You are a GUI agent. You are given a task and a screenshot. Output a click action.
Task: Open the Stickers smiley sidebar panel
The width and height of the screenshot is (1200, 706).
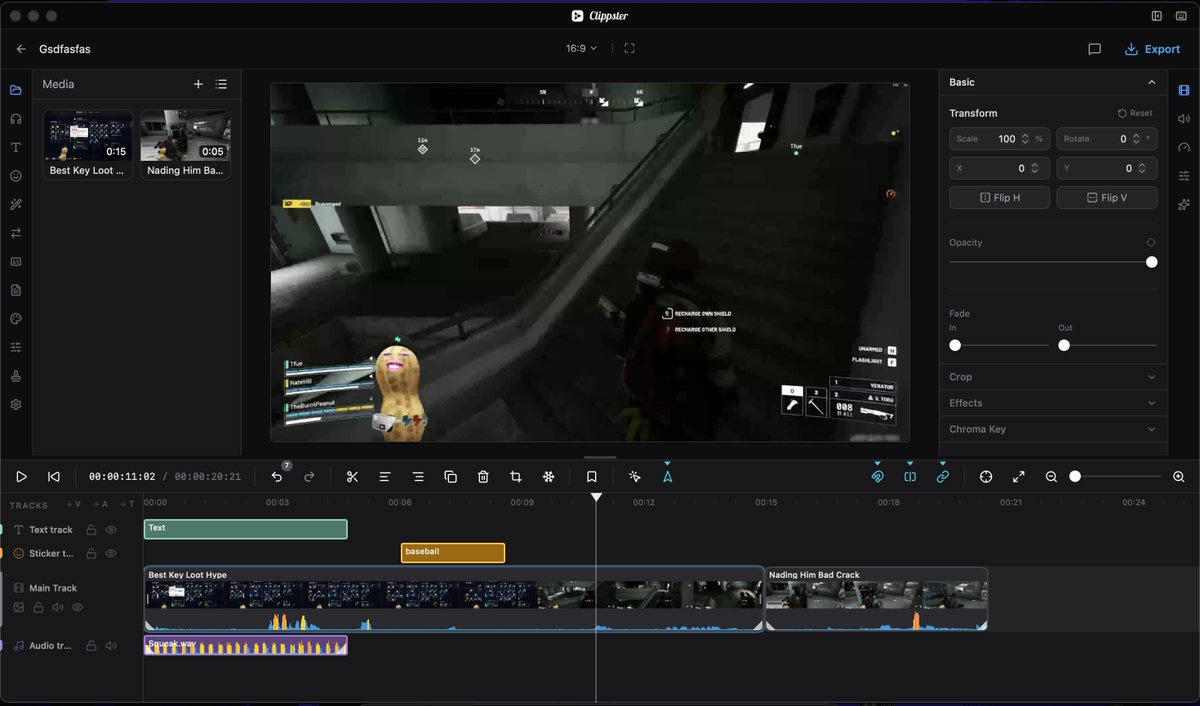(x=16, y=176)
